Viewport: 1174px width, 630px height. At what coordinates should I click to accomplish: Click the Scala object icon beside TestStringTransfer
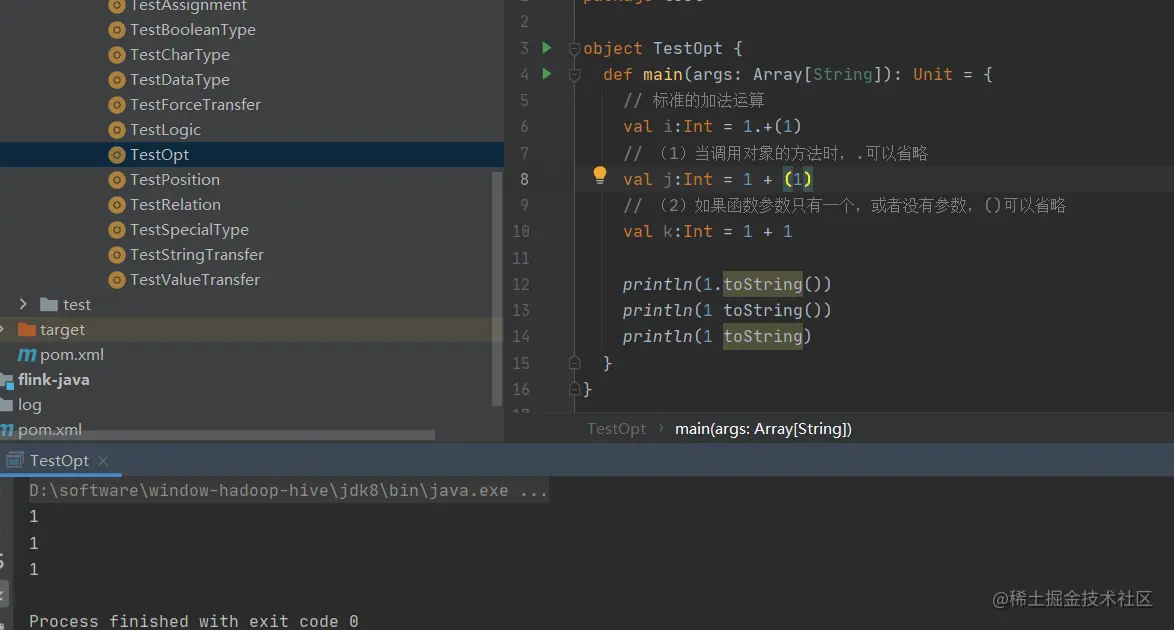click(116, 255)
